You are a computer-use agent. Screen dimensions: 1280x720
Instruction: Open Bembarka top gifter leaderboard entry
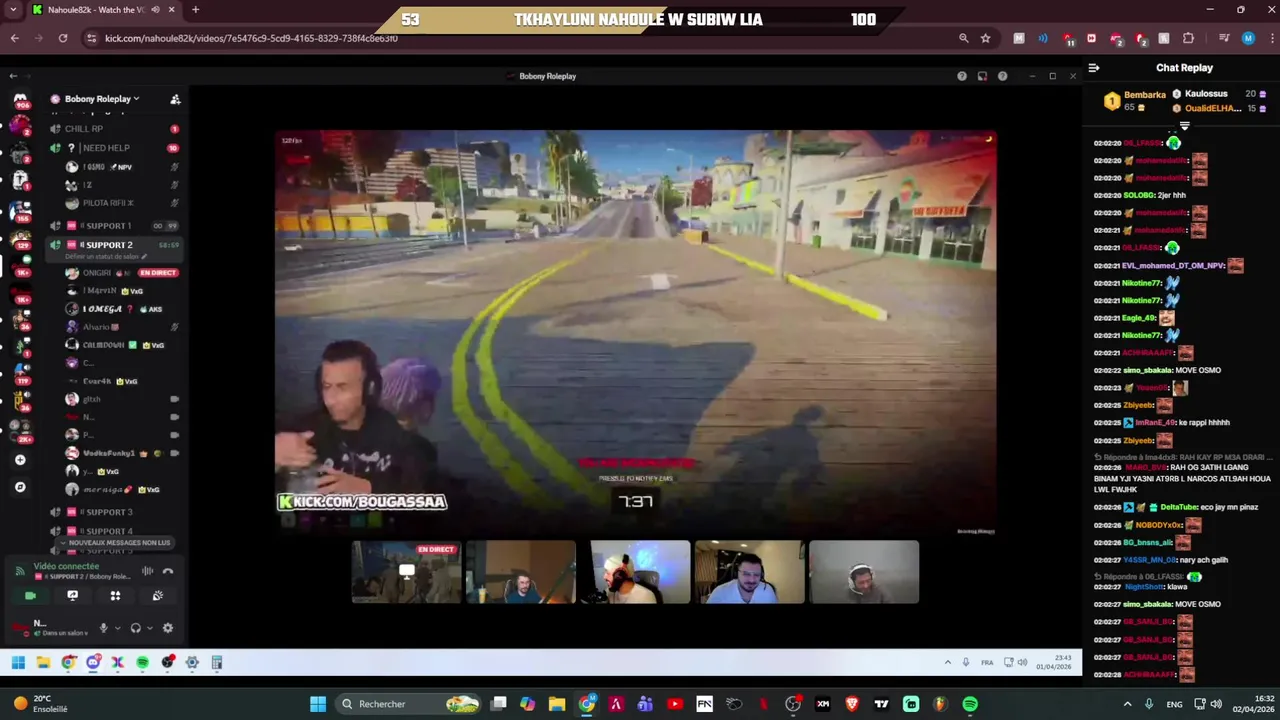[x=1135, y=101]
